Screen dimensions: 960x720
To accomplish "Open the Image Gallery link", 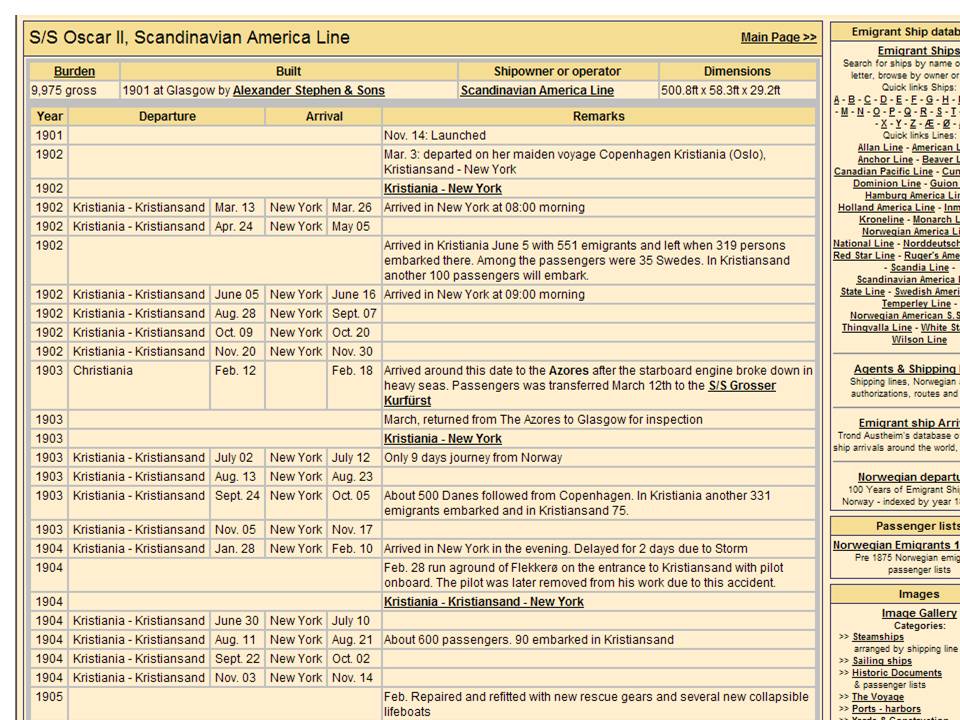I will pyautogui.click(x=919, y=613).
